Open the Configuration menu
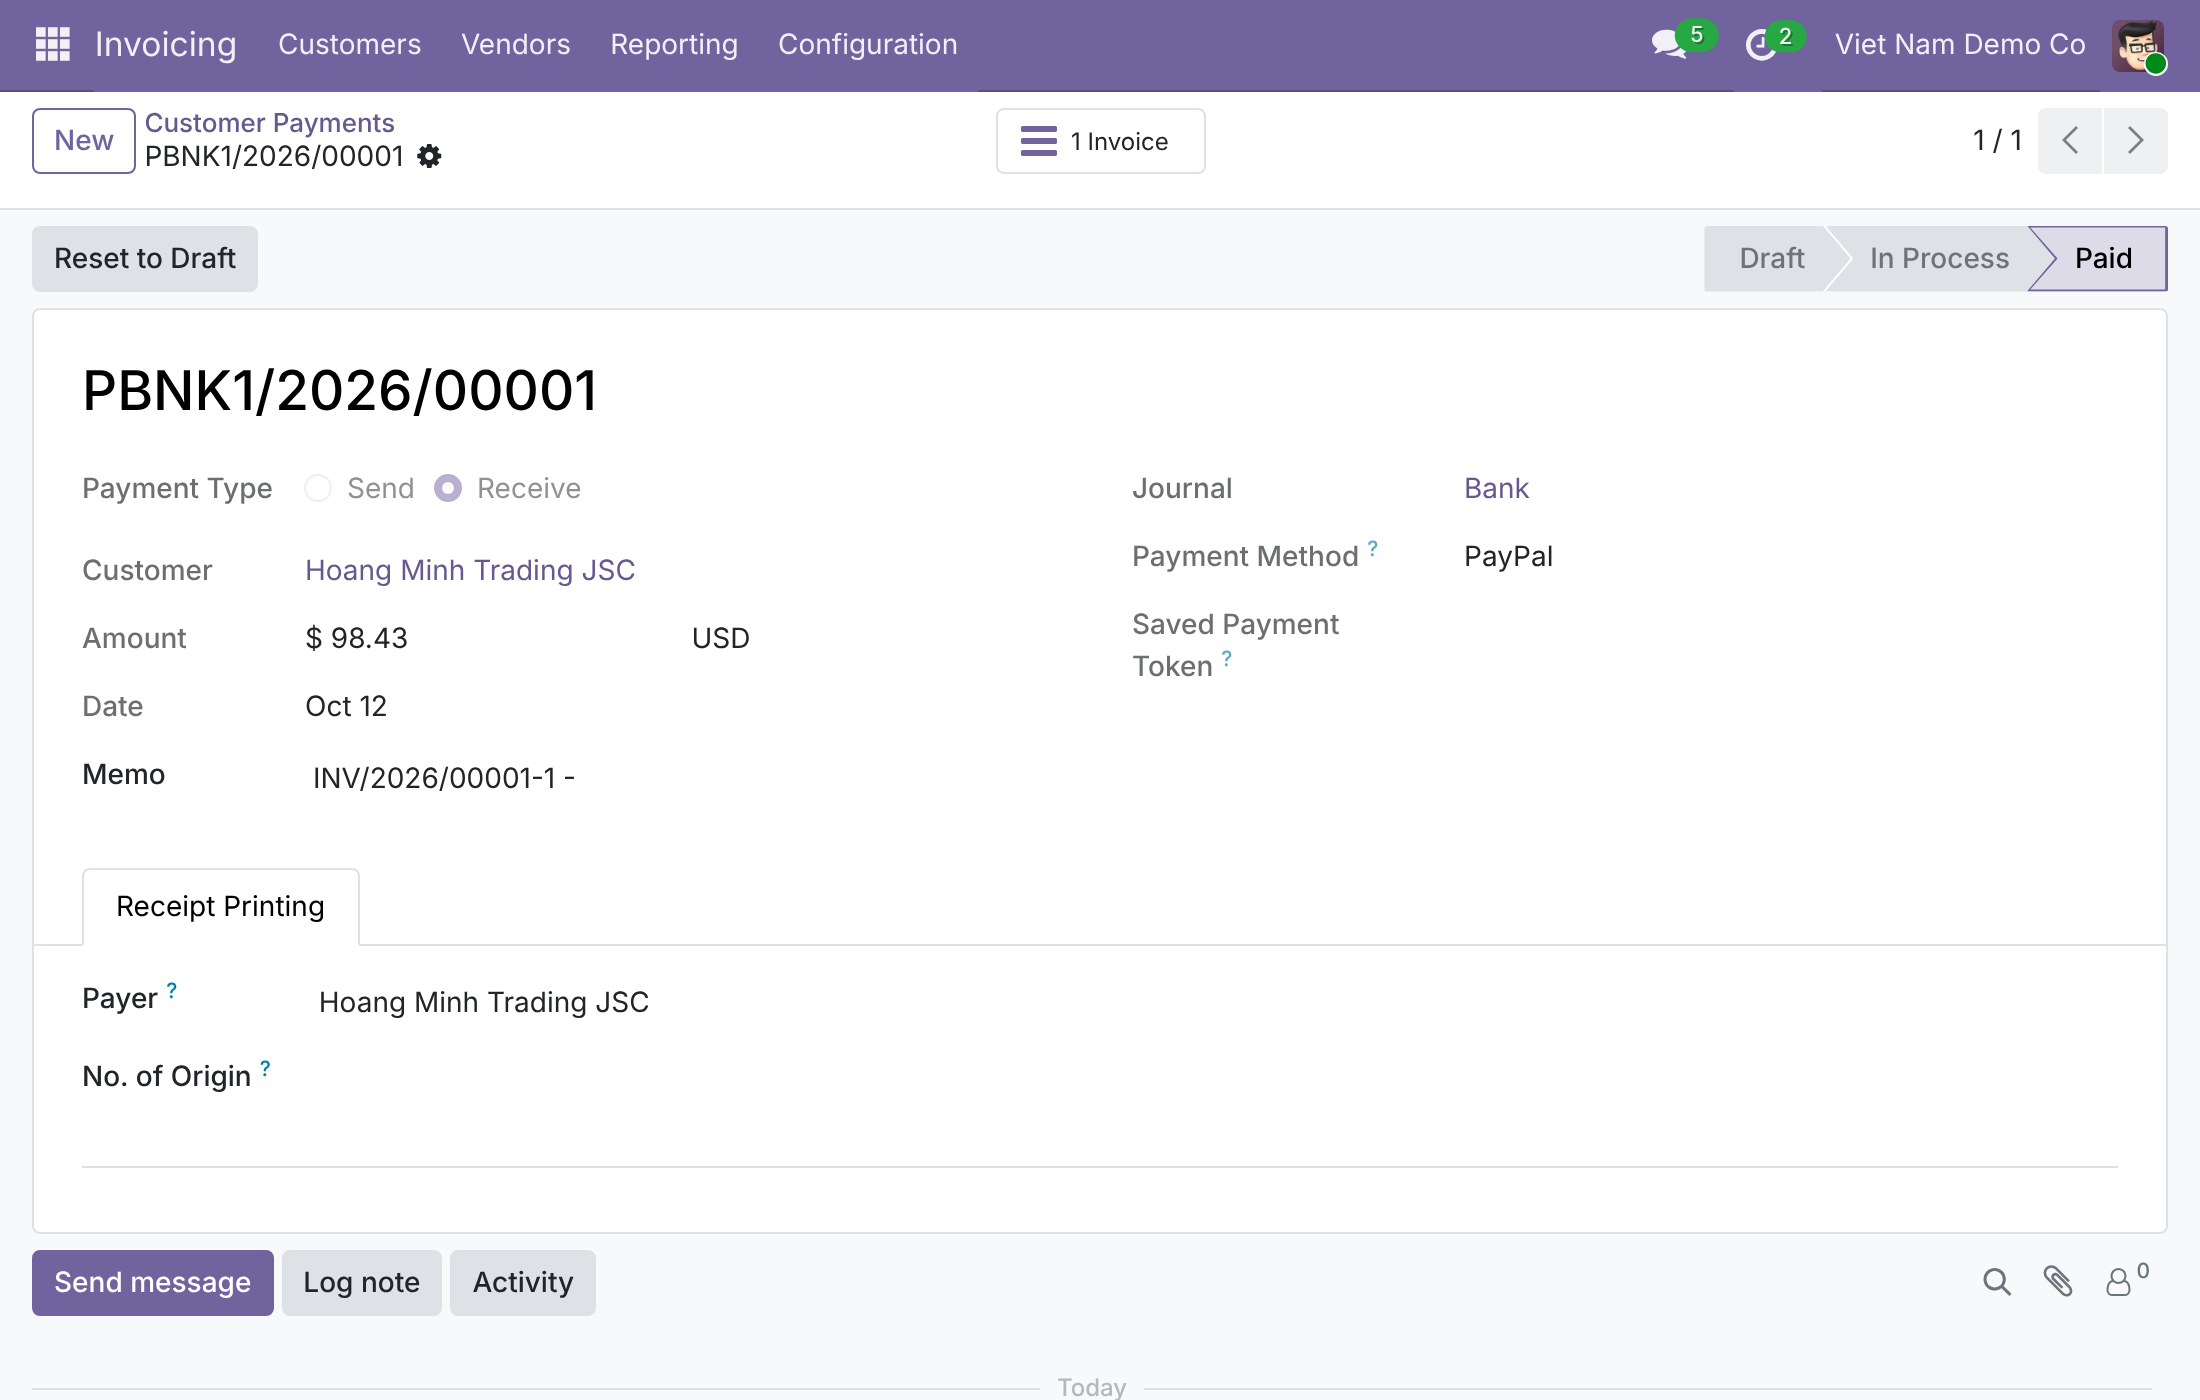 [867, 44]
